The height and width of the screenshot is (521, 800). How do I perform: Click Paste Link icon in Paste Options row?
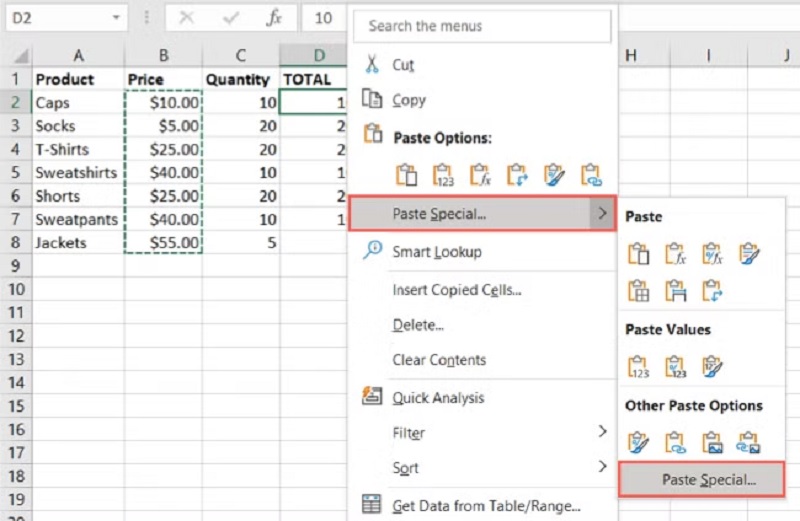[x=591, y=176]
